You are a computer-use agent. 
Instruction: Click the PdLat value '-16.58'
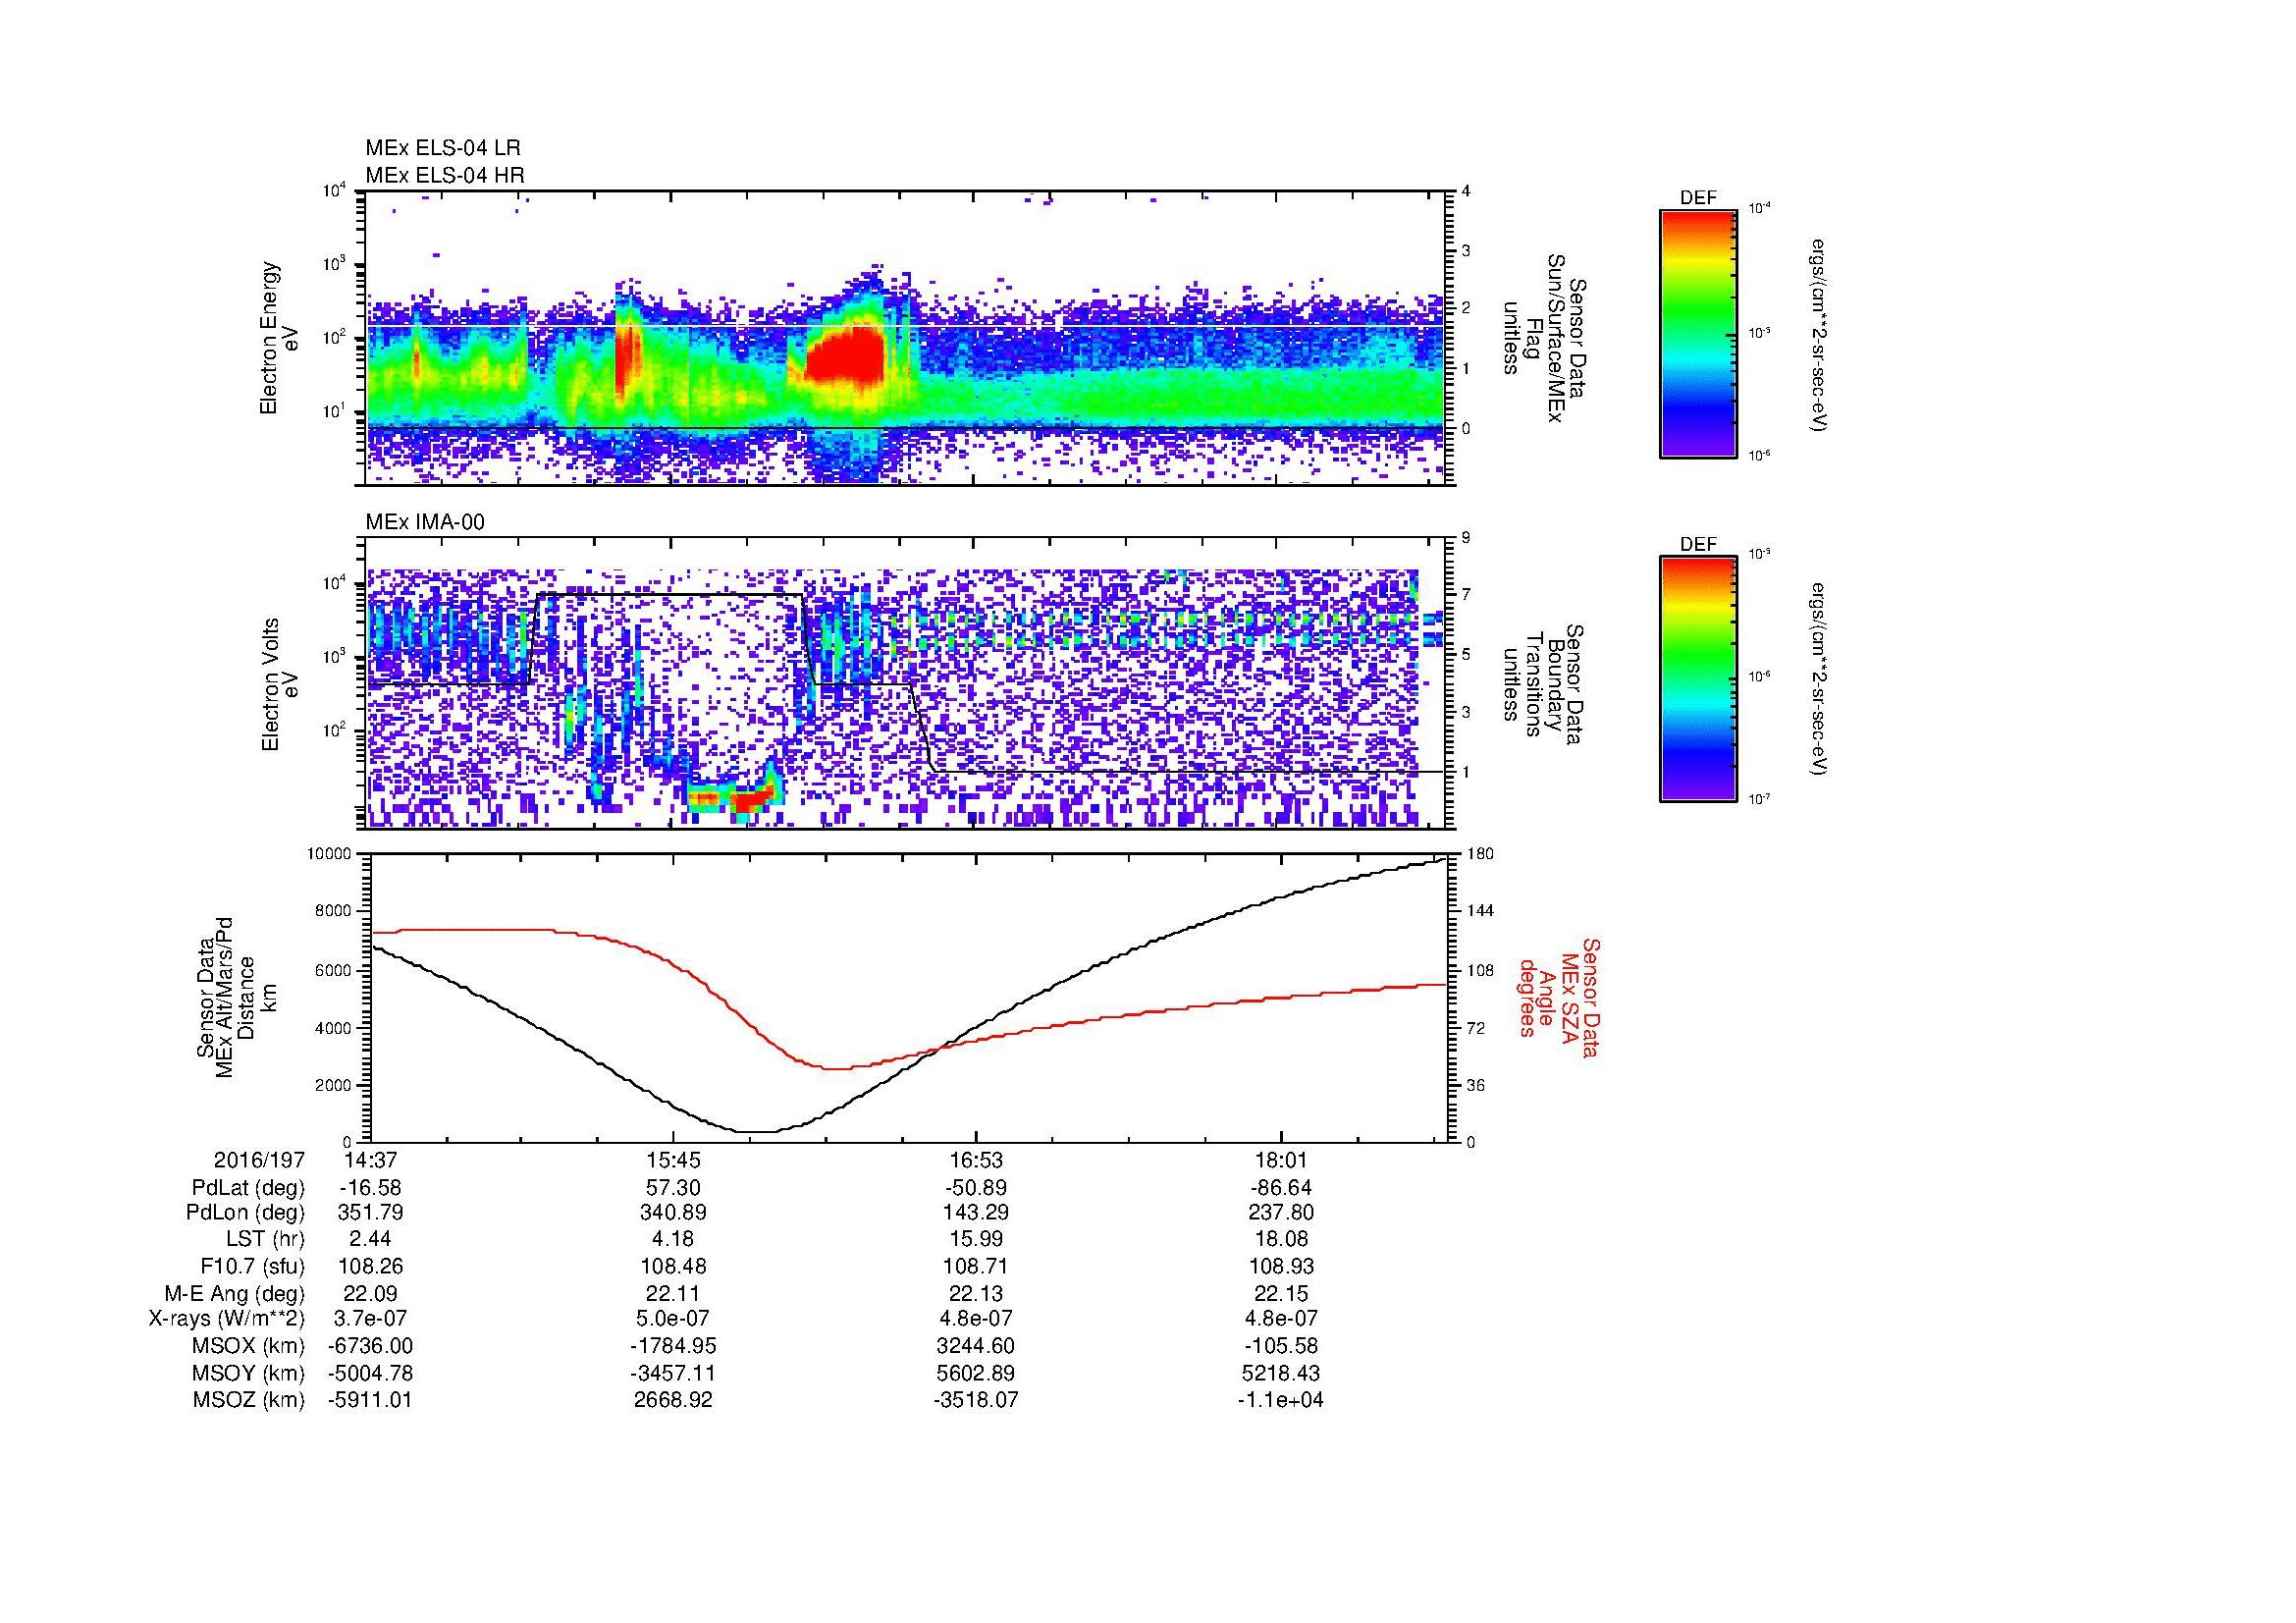click(370, 1188)
